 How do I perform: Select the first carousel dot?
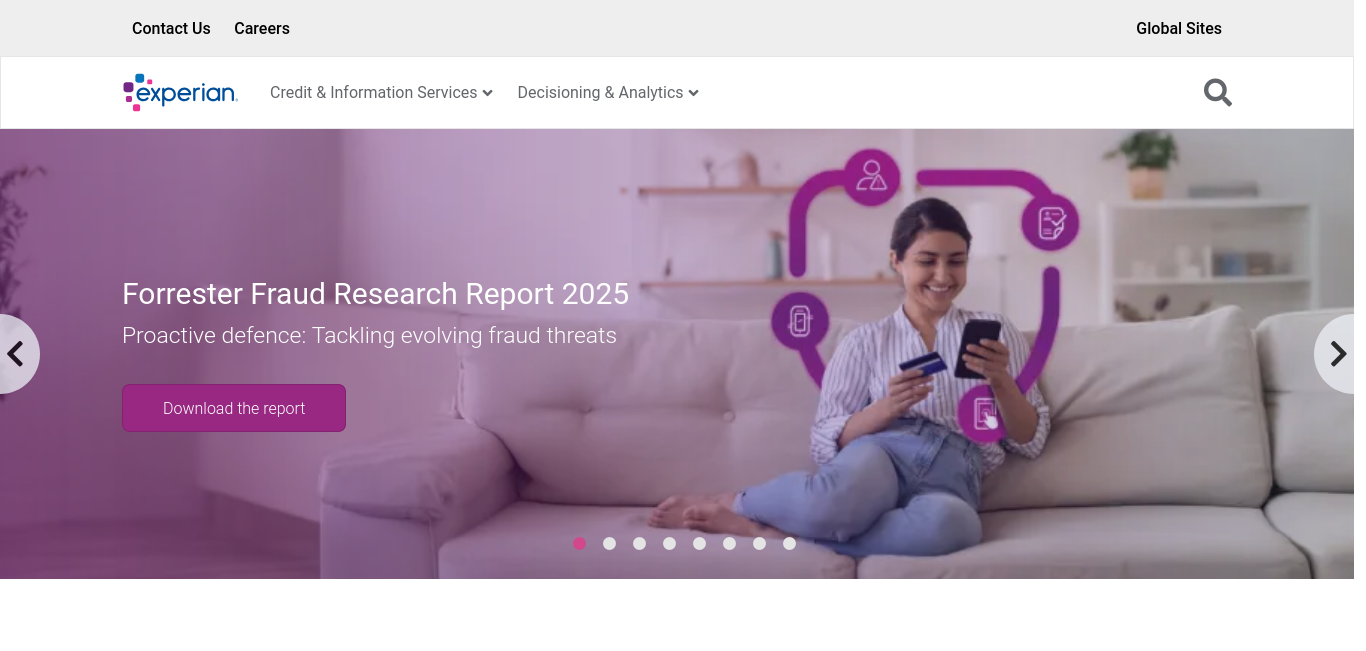[579, 543]
